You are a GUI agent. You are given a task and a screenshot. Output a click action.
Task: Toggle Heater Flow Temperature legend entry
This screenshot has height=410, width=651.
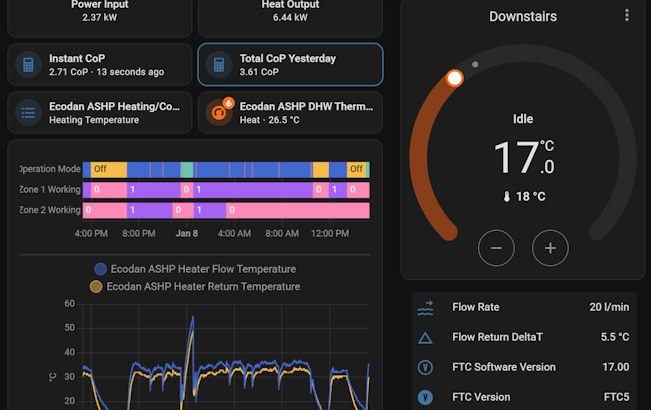coord(195,269)
